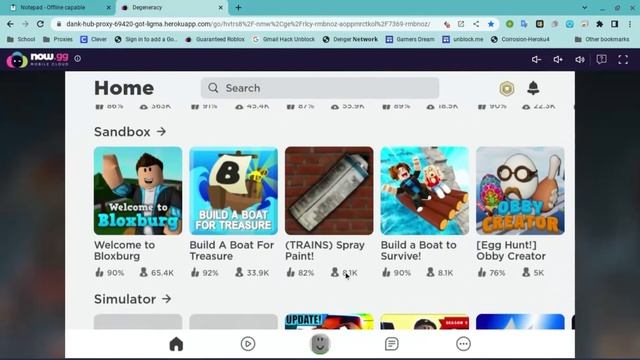Reload the current page
640x360 pixels.
(x=40, y=24)
